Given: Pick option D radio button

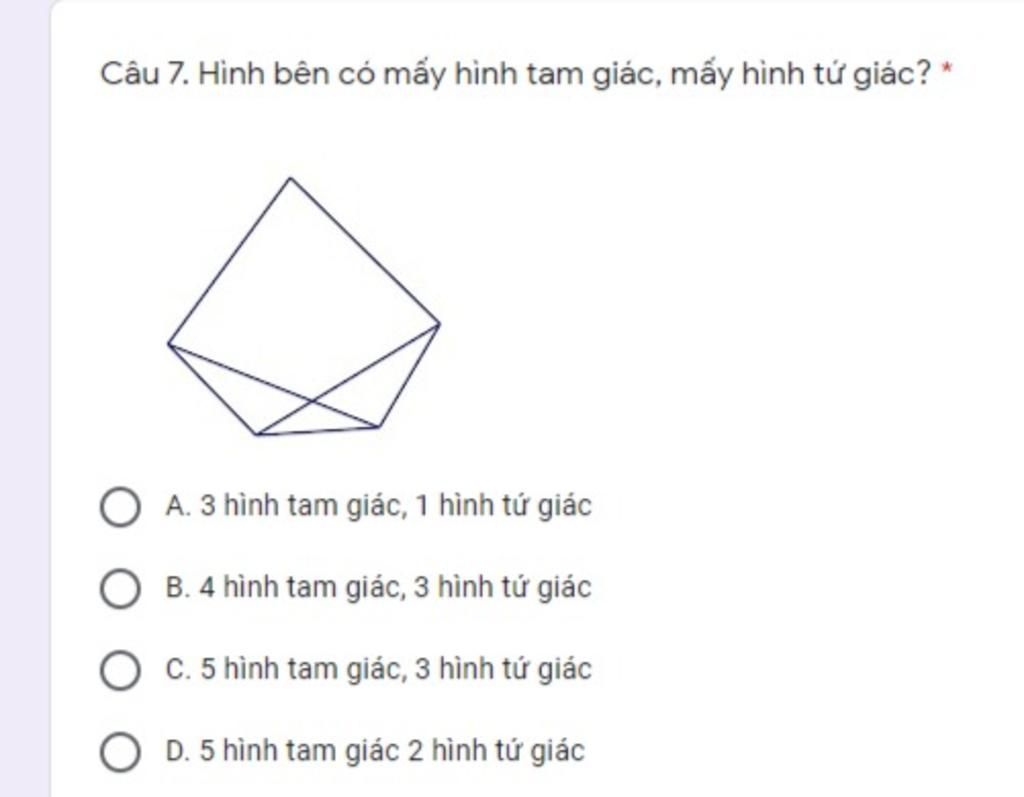Looking at the screenshot, I should pyautogui.click(x=120, y=751).
